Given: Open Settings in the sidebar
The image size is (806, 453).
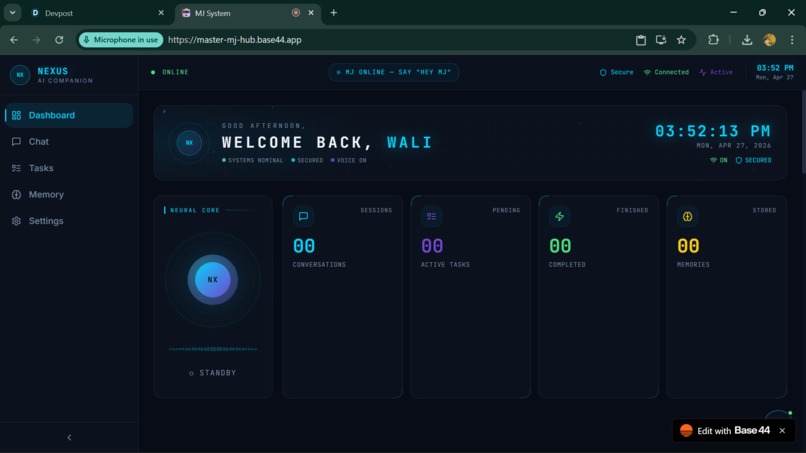Looking at the screenshot, I should 69,221.
